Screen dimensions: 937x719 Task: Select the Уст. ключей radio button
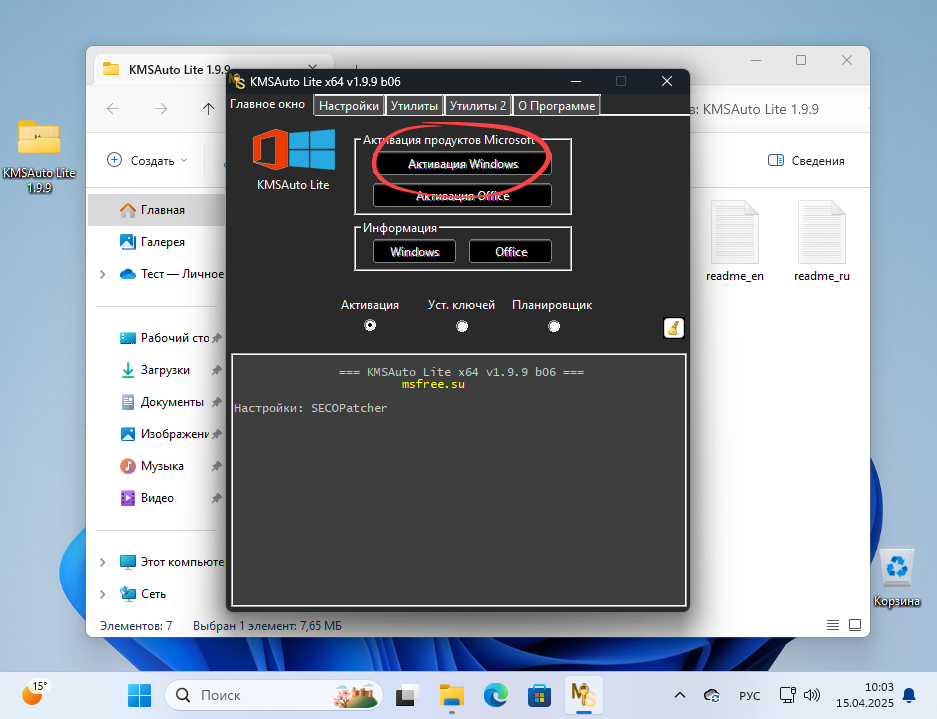pos(461,324)
